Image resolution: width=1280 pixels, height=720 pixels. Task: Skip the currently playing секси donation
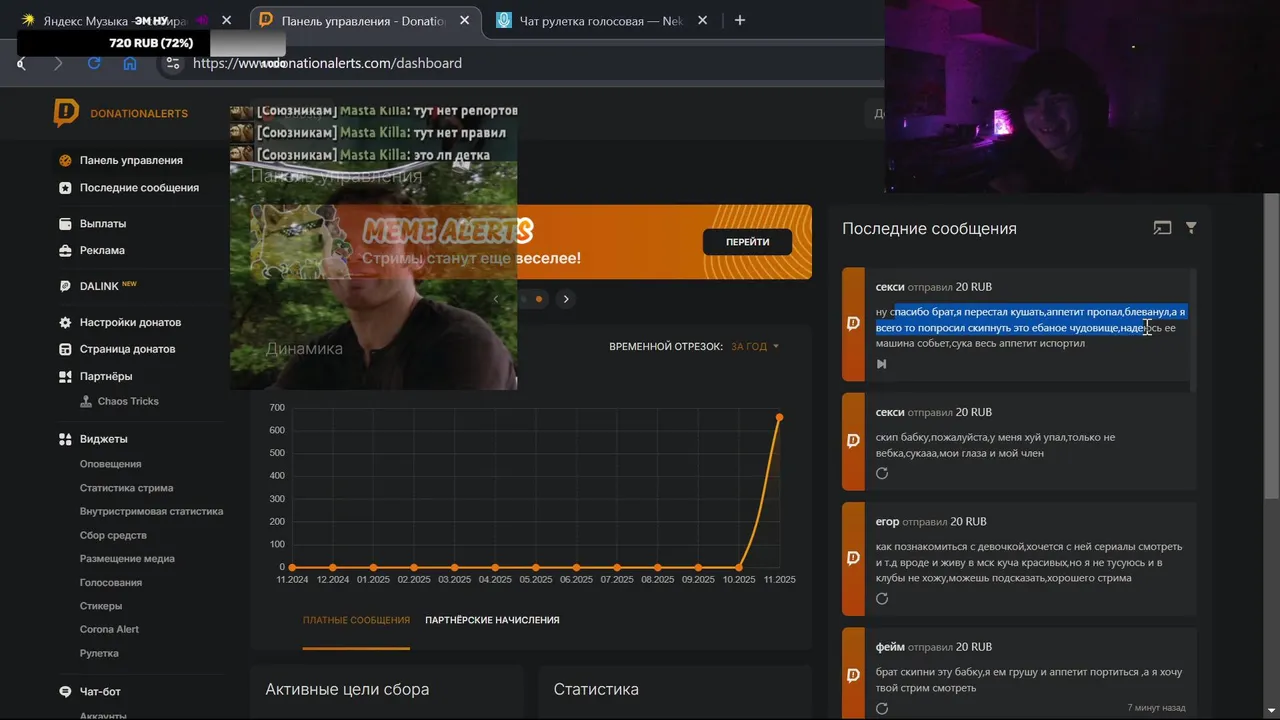tap(881, 364)
